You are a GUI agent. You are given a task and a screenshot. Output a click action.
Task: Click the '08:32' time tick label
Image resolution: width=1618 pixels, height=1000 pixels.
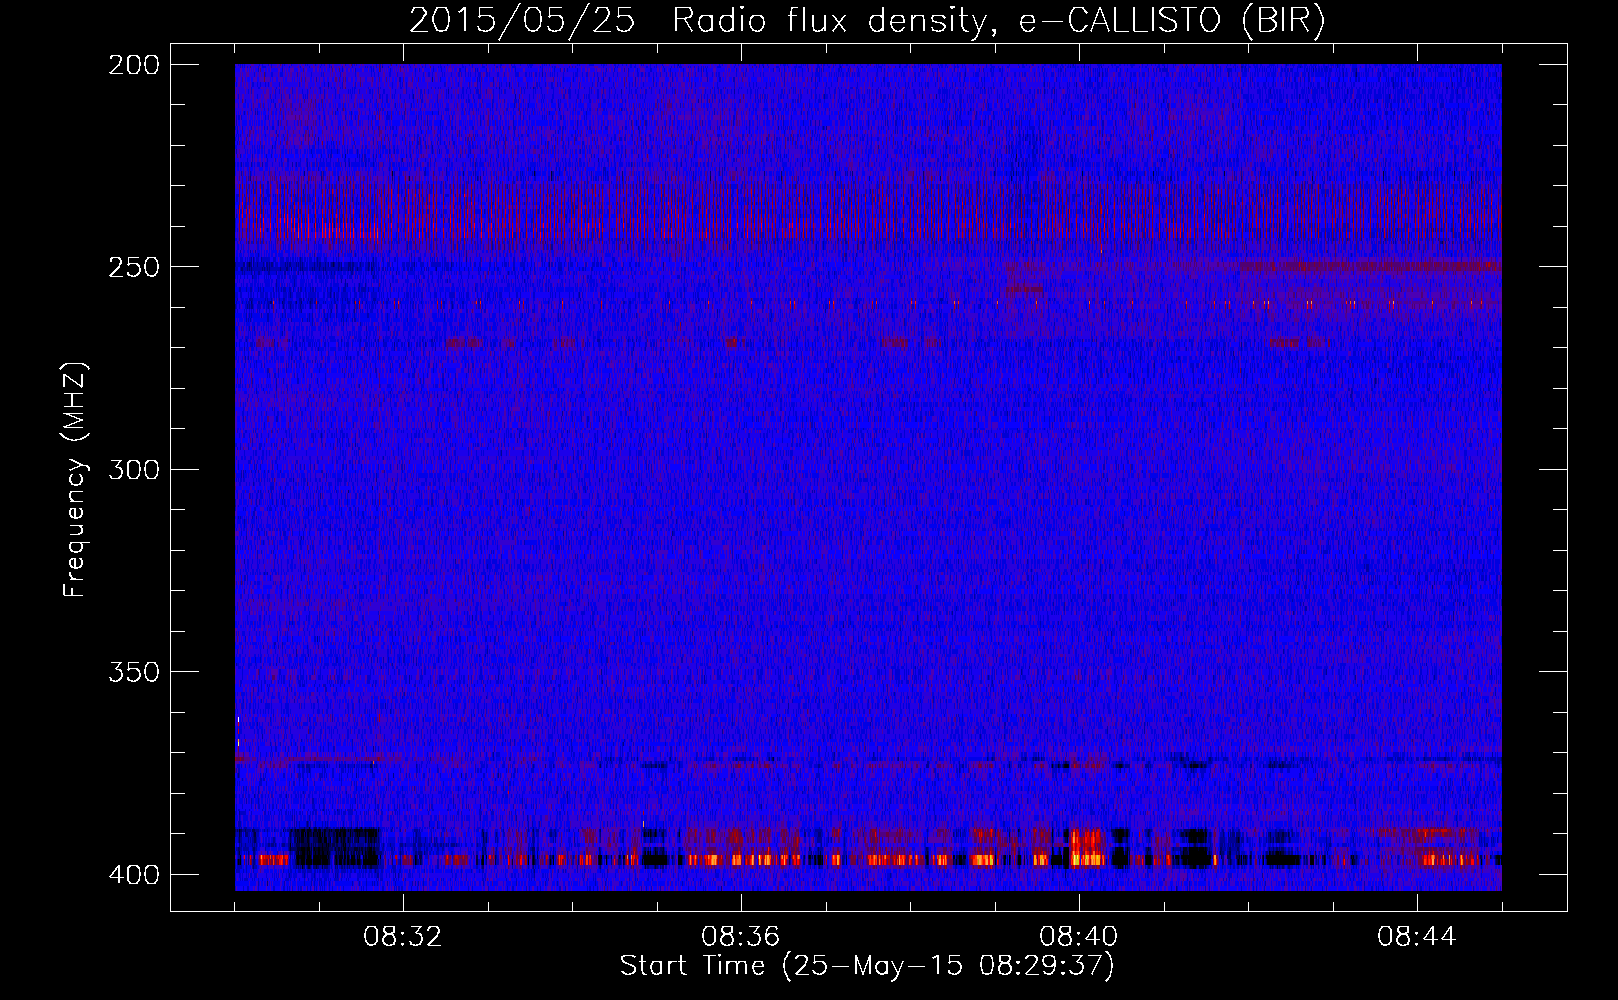(403, 937)
